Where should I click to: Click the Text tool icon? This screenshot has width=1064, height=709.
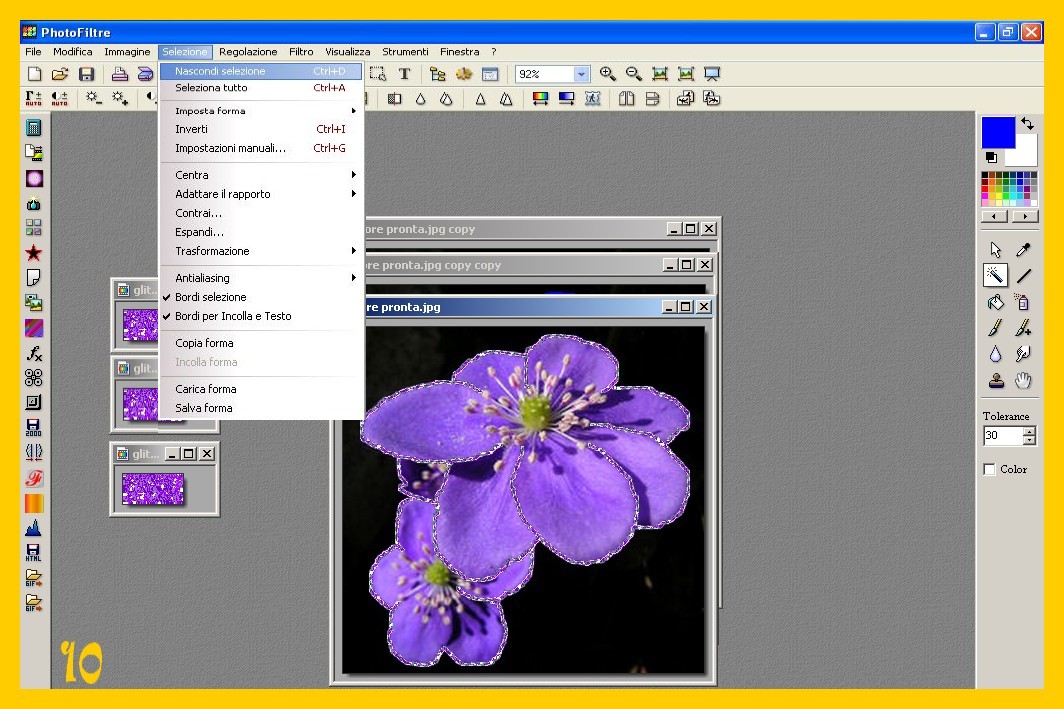tap(404, 74)
